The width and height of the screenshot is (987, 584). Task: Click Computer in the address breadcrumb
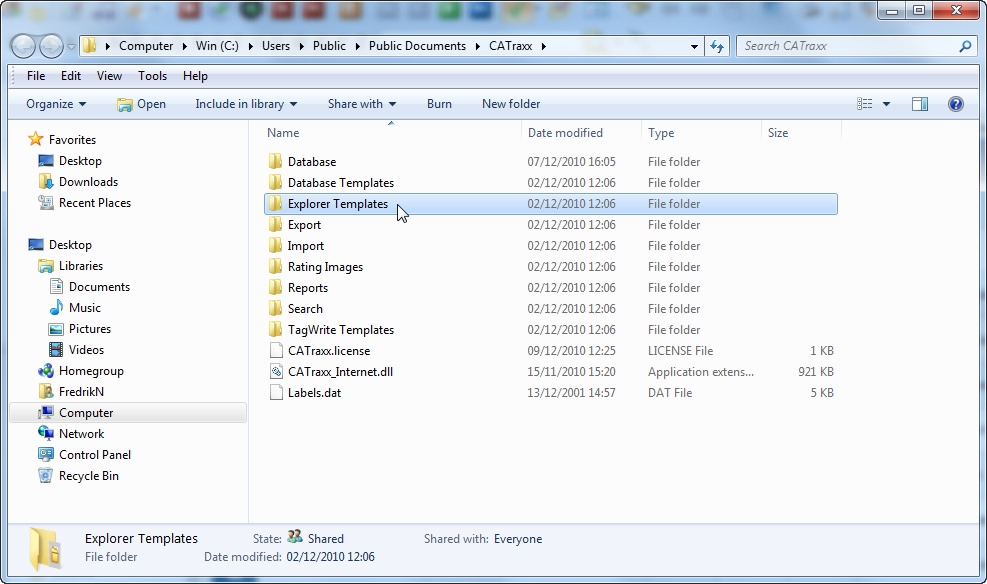click(146, 46)
